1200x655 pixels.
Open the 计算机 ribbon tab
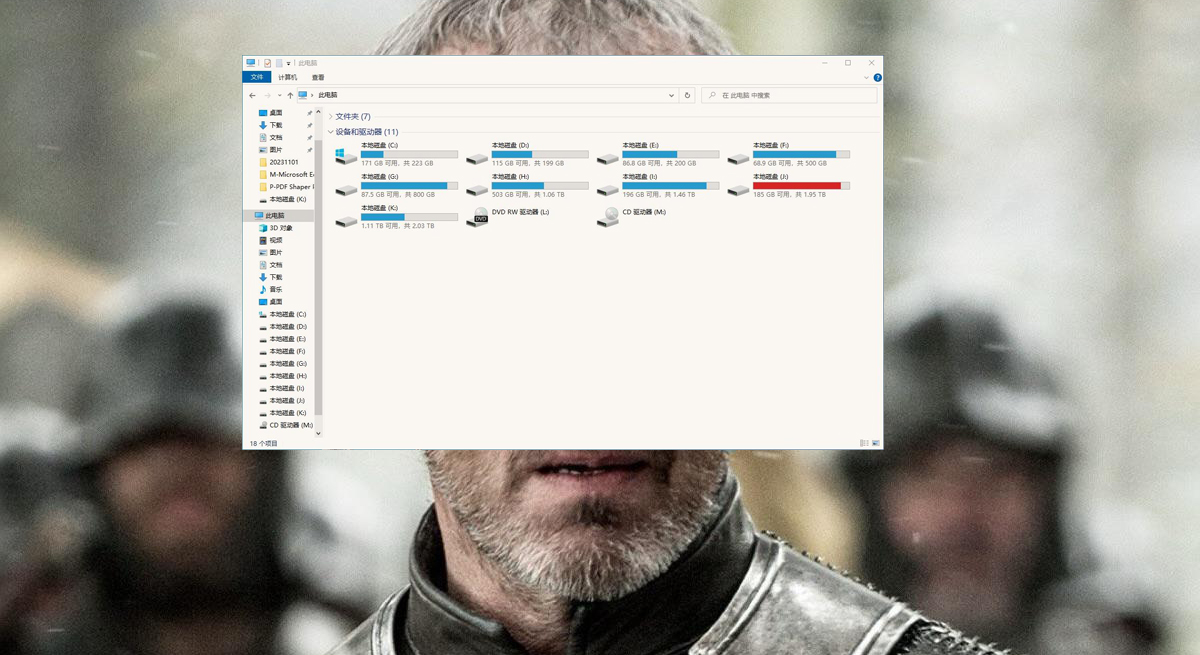coord(287,77)
